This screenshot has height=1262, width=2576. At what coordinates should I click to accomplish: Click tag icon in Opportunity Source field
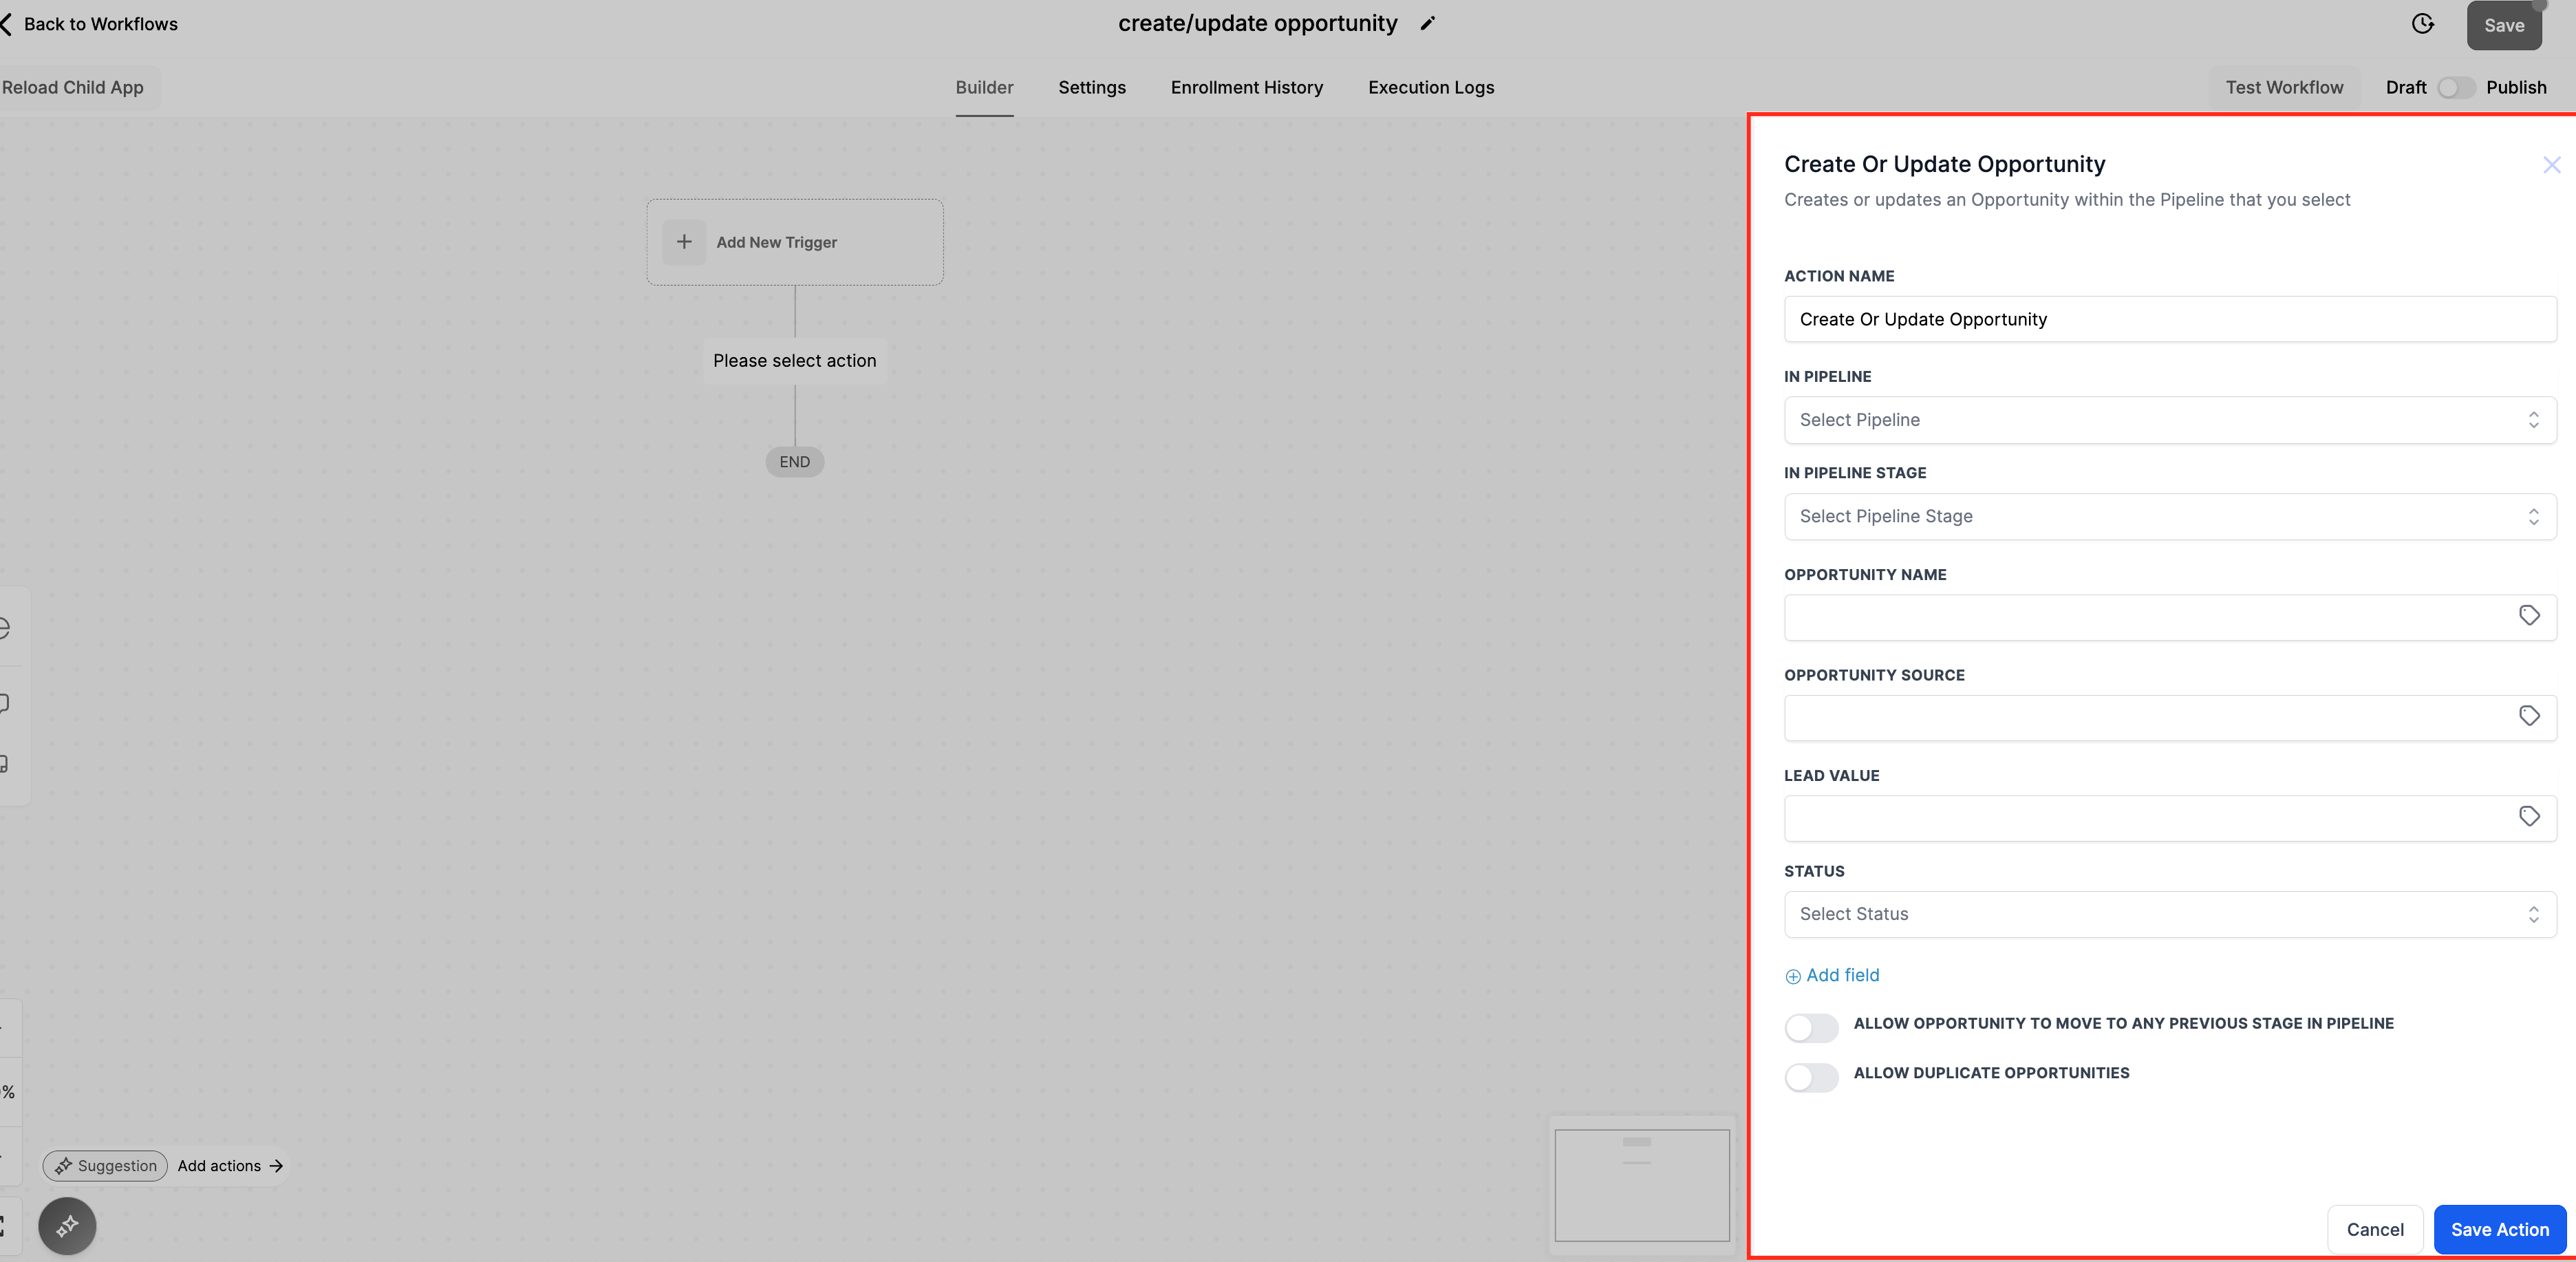point(2529,716)
